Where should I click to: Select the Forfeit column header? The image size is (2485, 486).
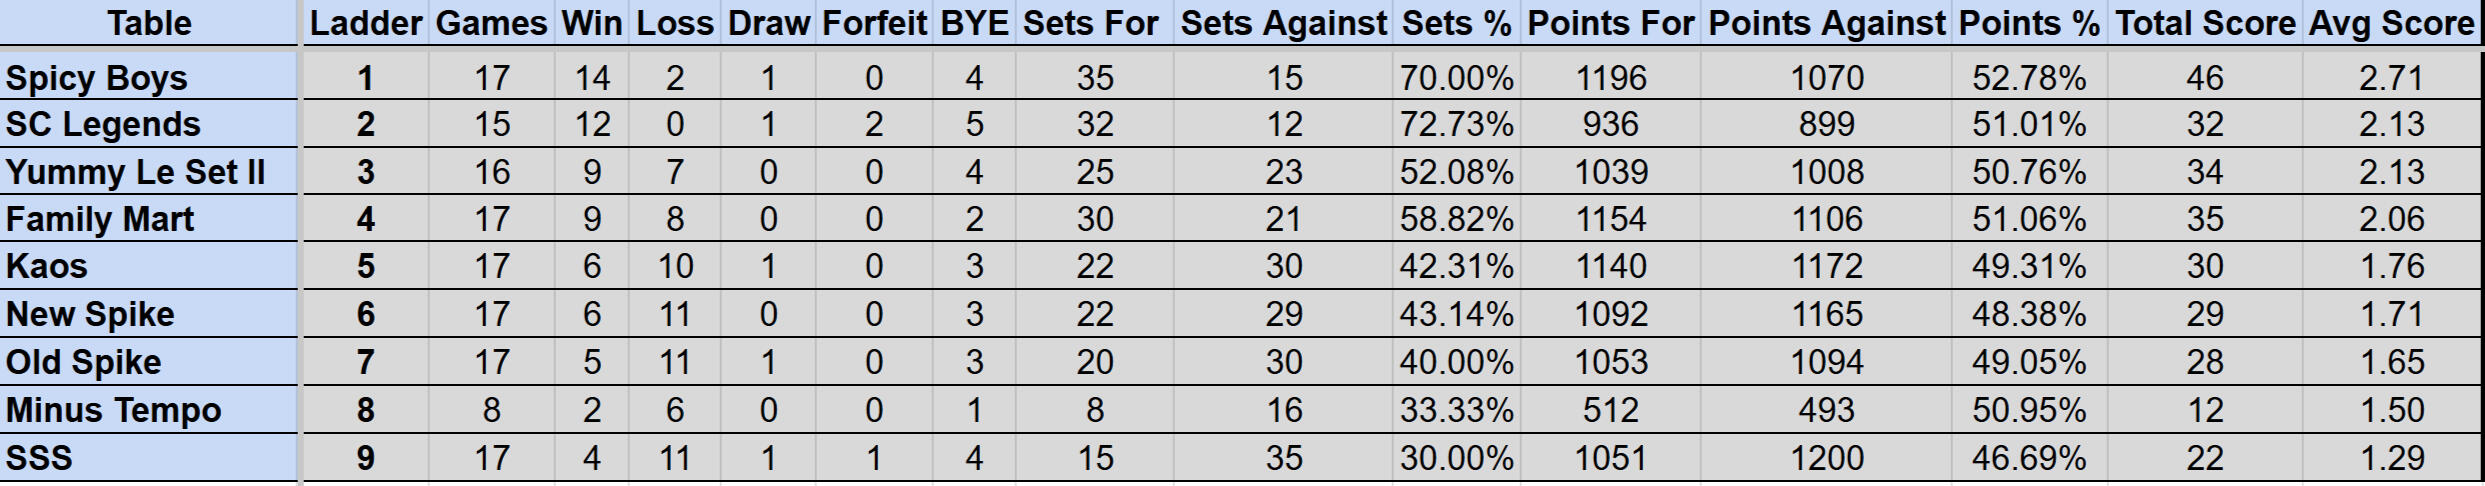[x=874, y=24]
